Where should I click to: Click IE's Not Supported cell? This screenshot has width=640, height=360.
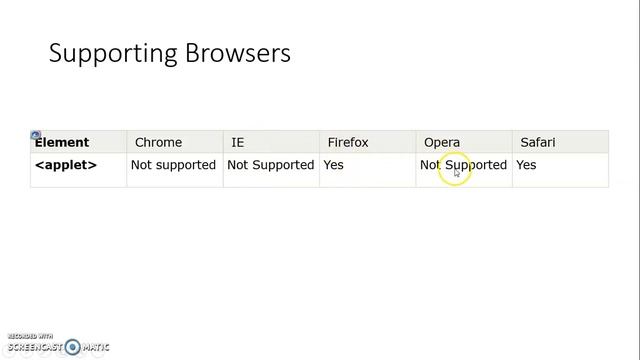[x=271, y=170]
